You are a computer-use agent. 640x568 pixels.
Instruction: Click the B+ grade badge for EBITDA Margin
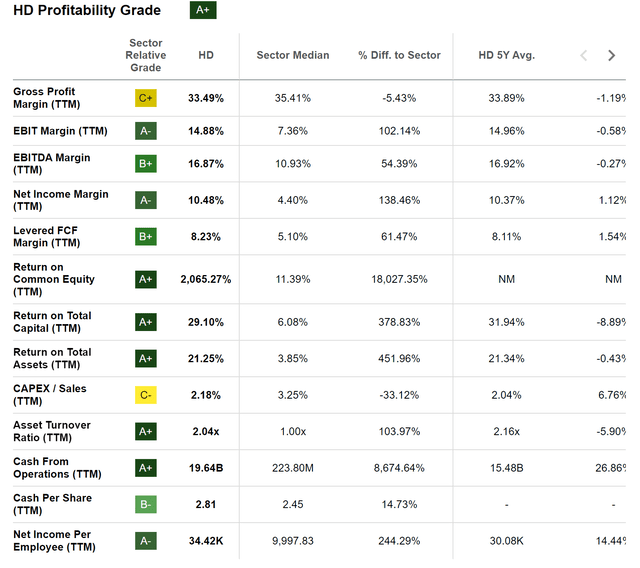click(146, 164)
